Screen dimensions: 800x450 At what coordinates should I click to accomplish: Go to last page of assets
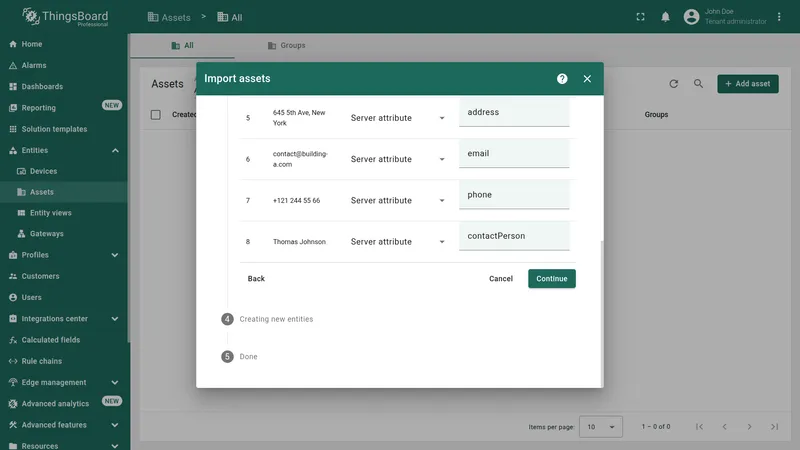click(774, 427)
